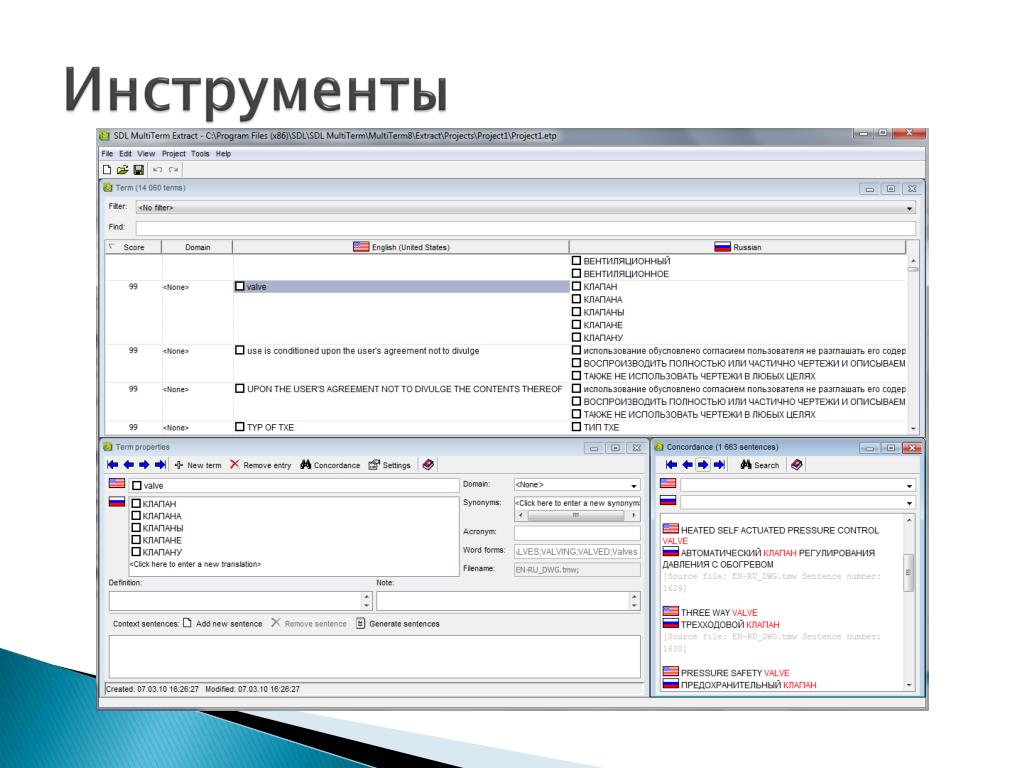Click the Find input field

pos(526,227)
